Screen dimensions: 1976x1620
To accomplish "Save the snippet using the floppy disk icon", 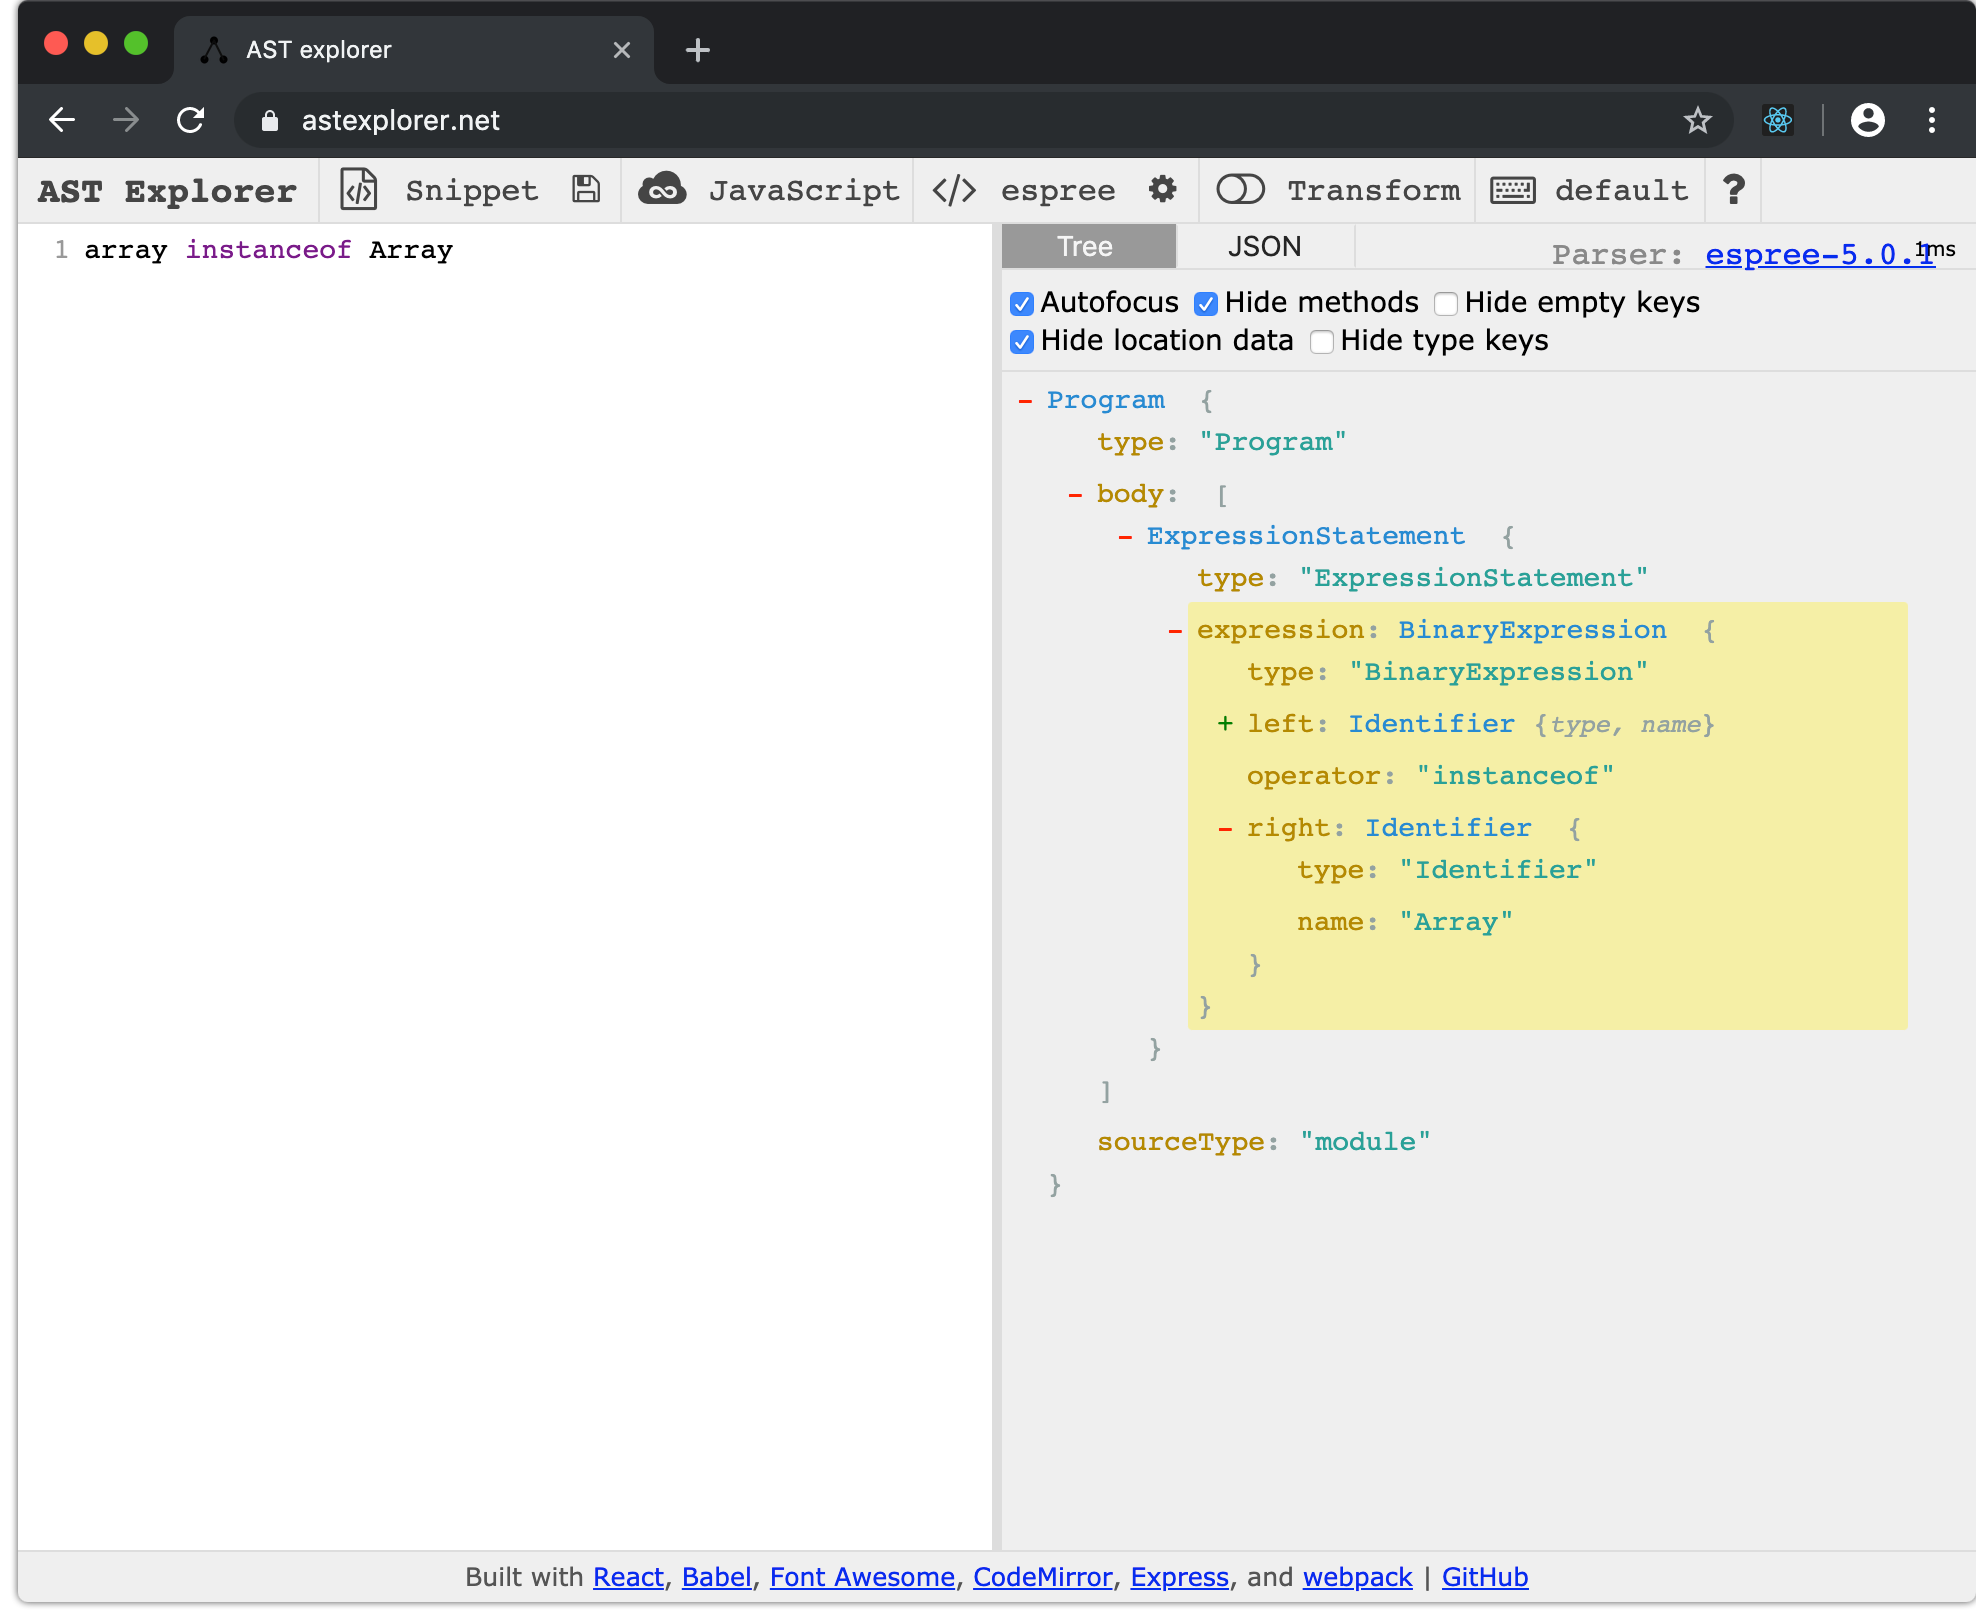I will [585, 189].
